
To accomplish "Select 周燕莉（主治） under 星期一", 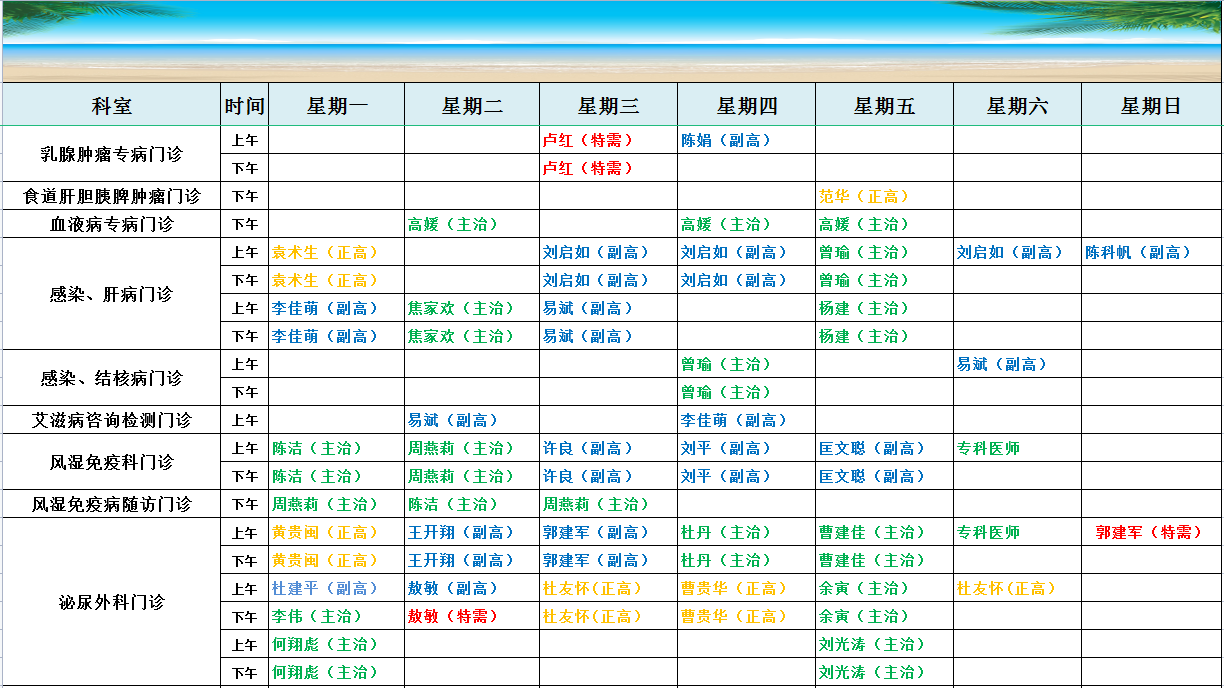I will (325, 504).
